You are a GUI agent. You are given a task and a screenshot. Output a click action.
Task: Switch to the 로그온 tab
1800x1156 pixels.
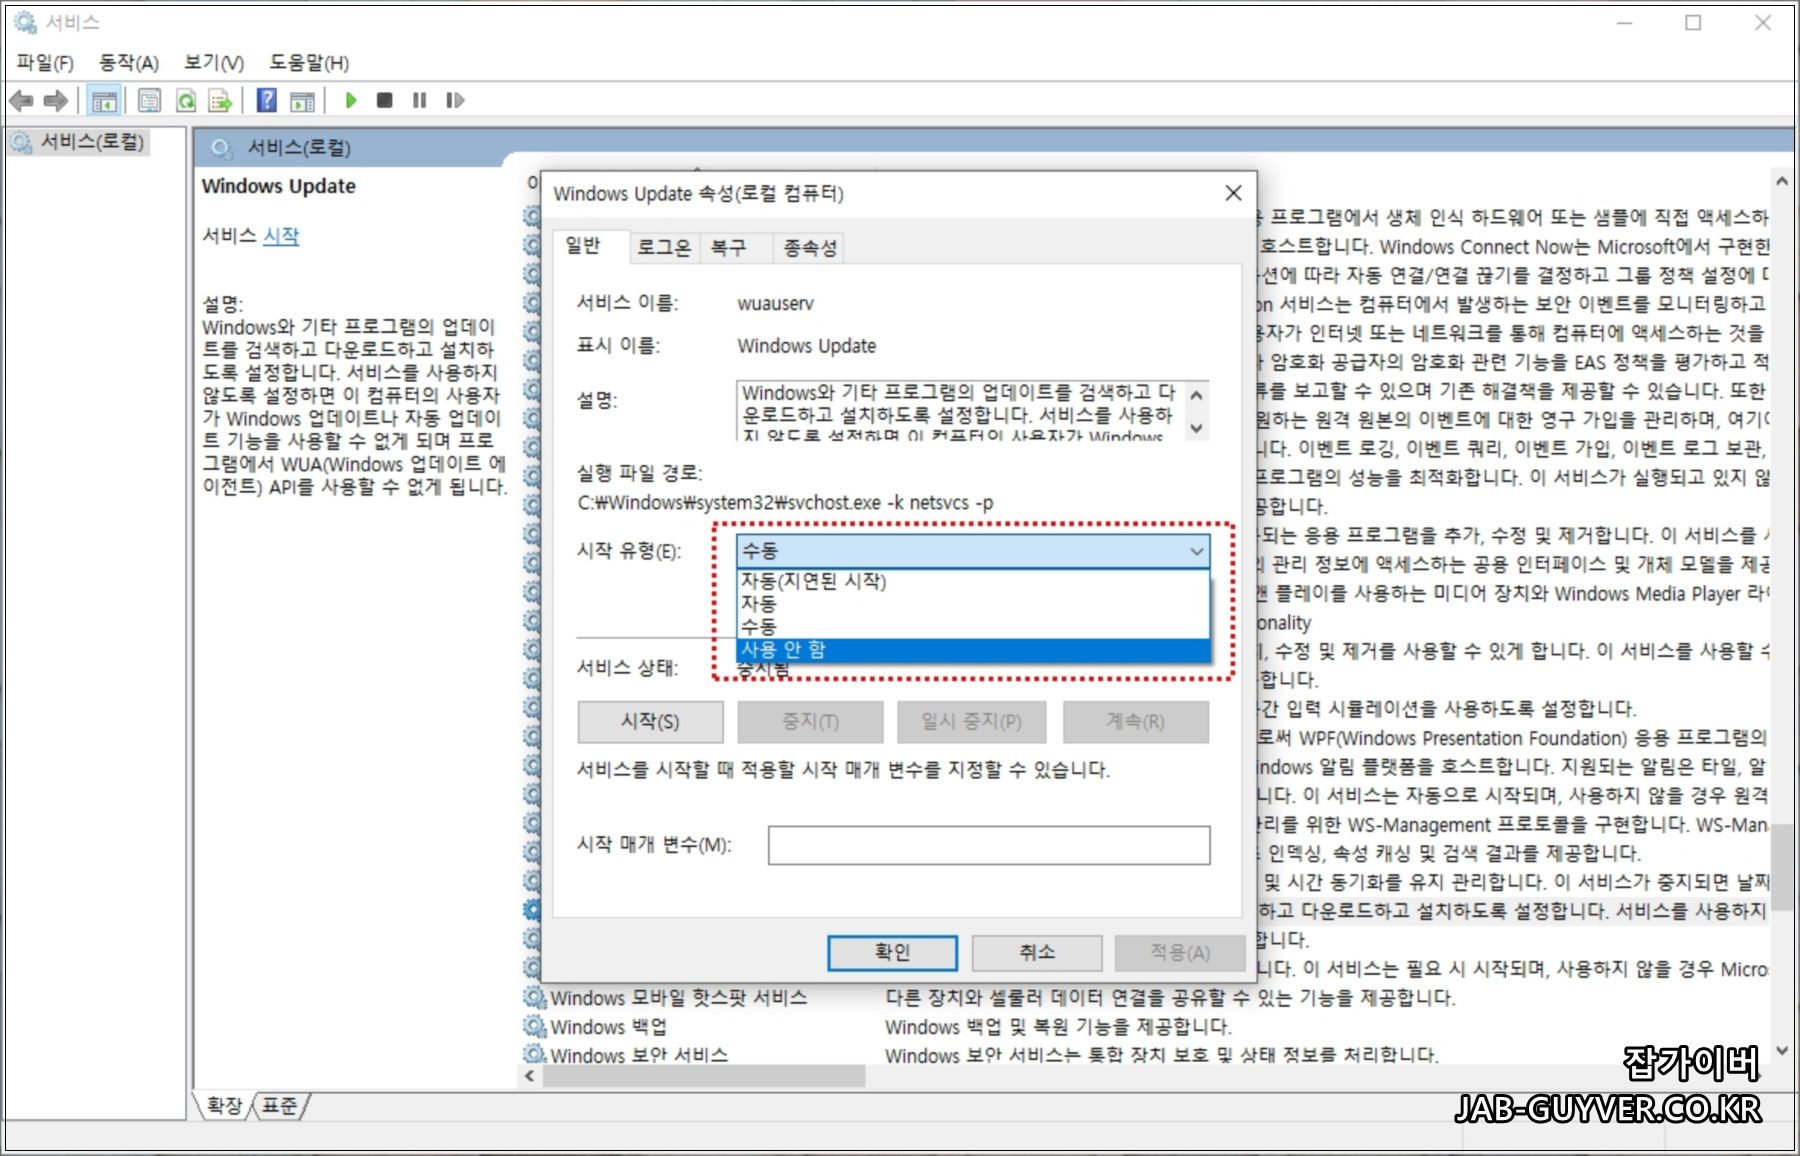point(664,248)
